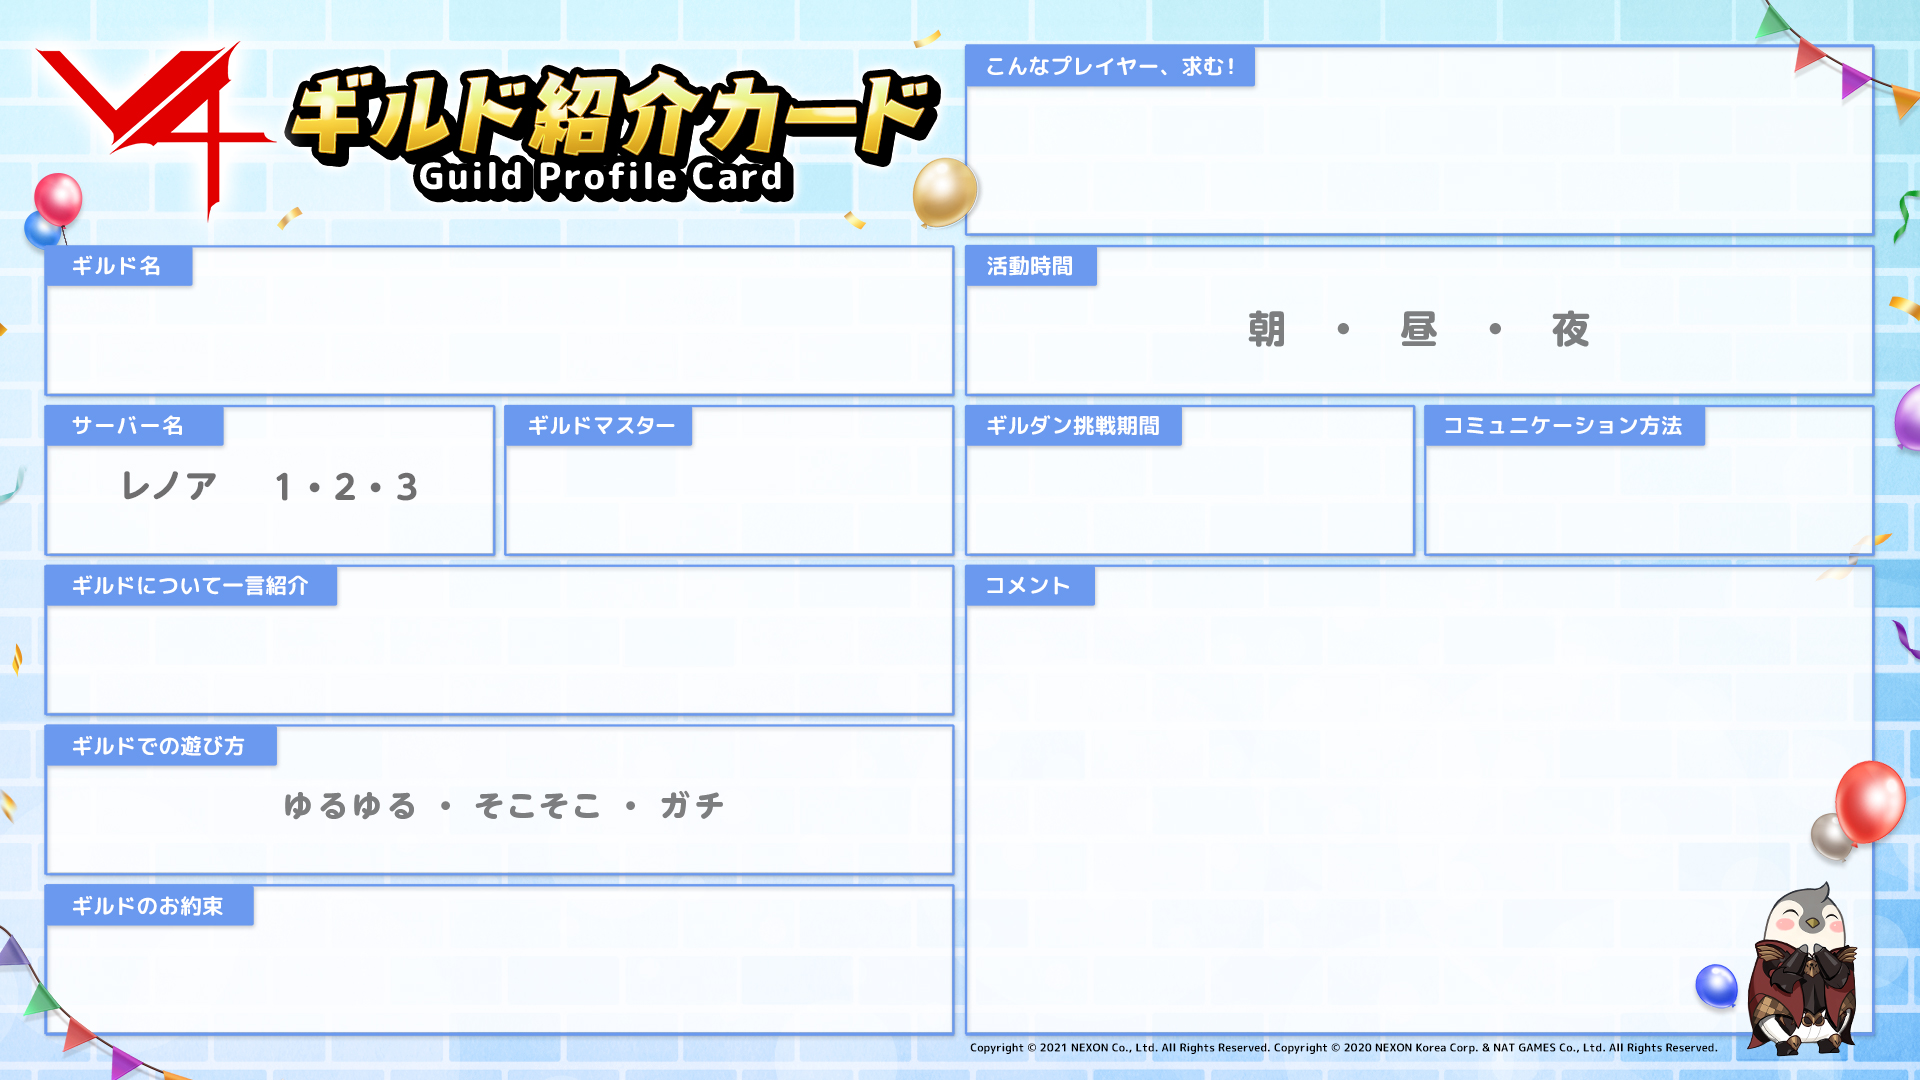Choose the ゆるゆる play style

(350, 805)
